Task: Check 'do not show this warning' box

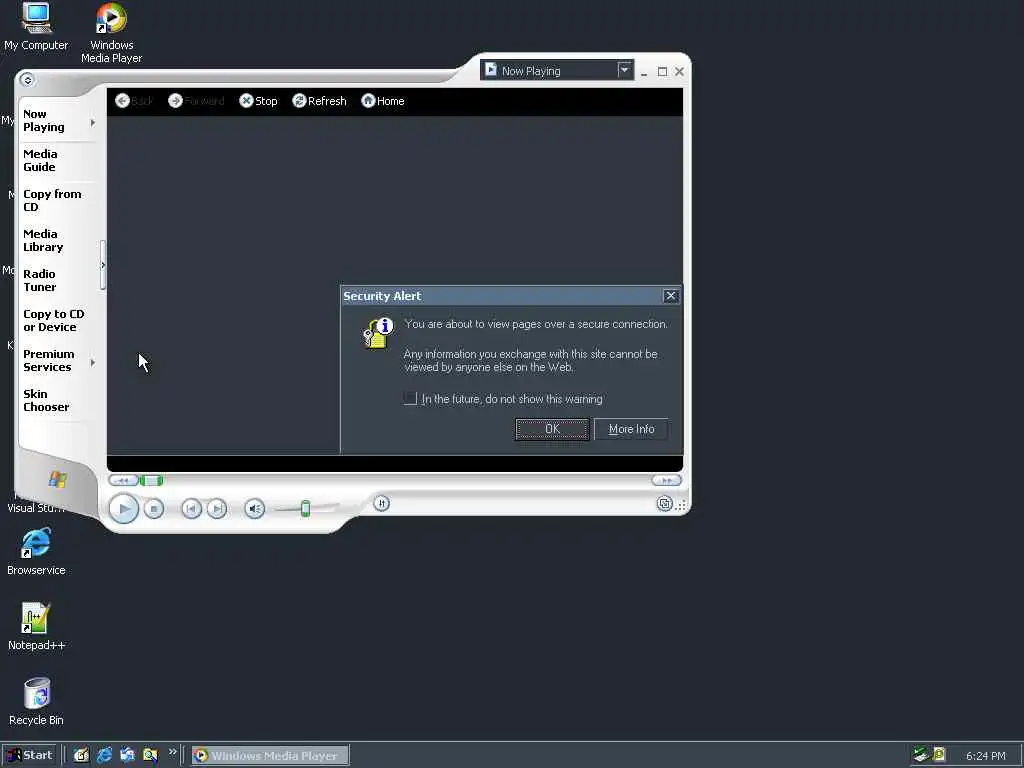Action: 410,398
